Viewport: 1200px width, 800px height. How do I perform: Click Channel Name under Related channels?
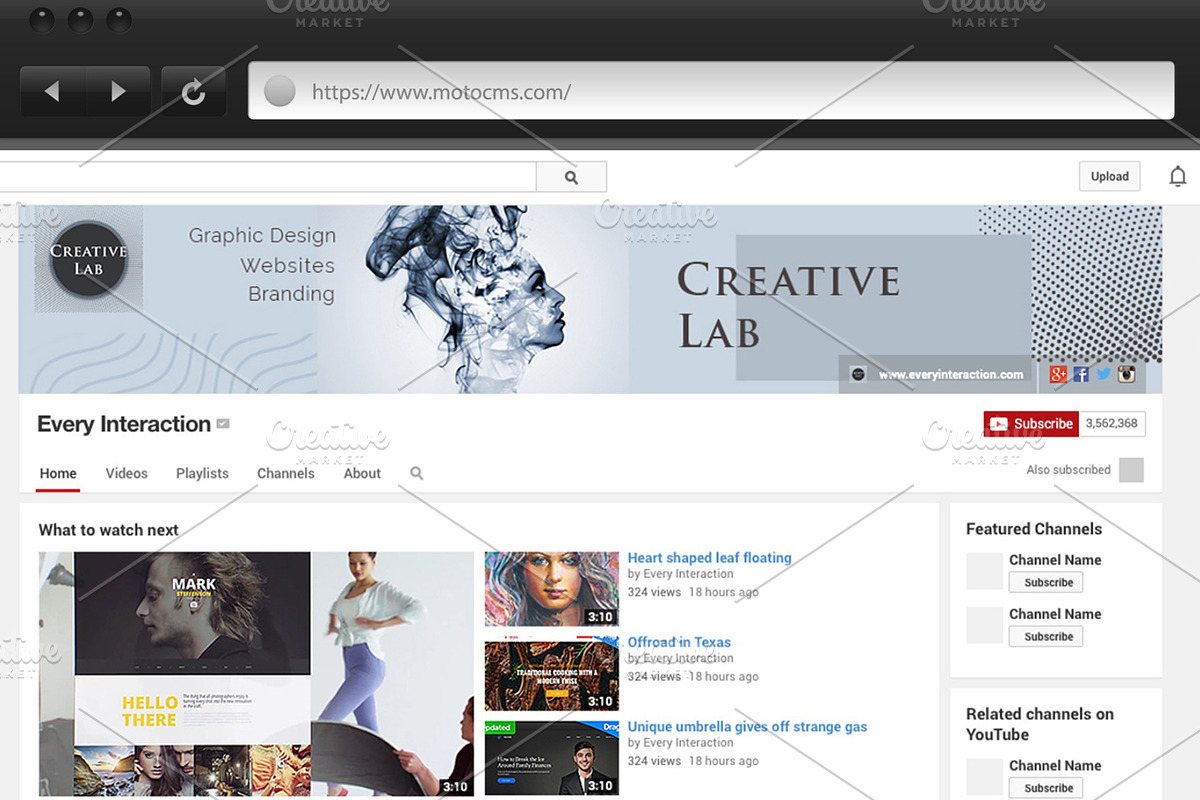1055,766
